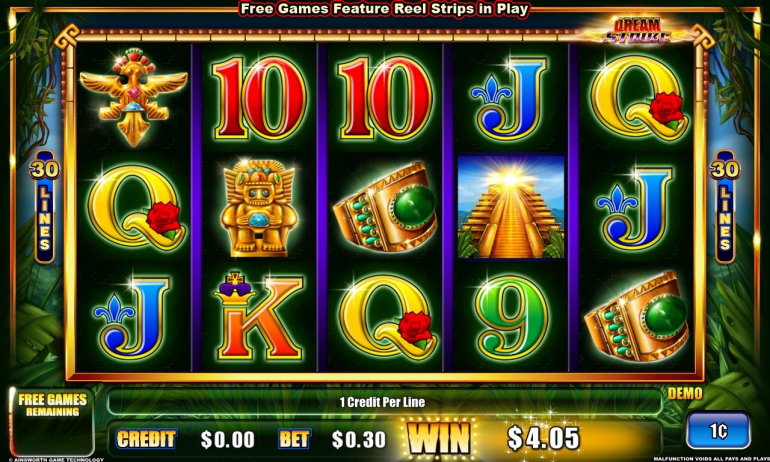This screenshot has height=462, width=770.
Task: Select the golden idol statue symbol
Action: click(x=259, y=208)
